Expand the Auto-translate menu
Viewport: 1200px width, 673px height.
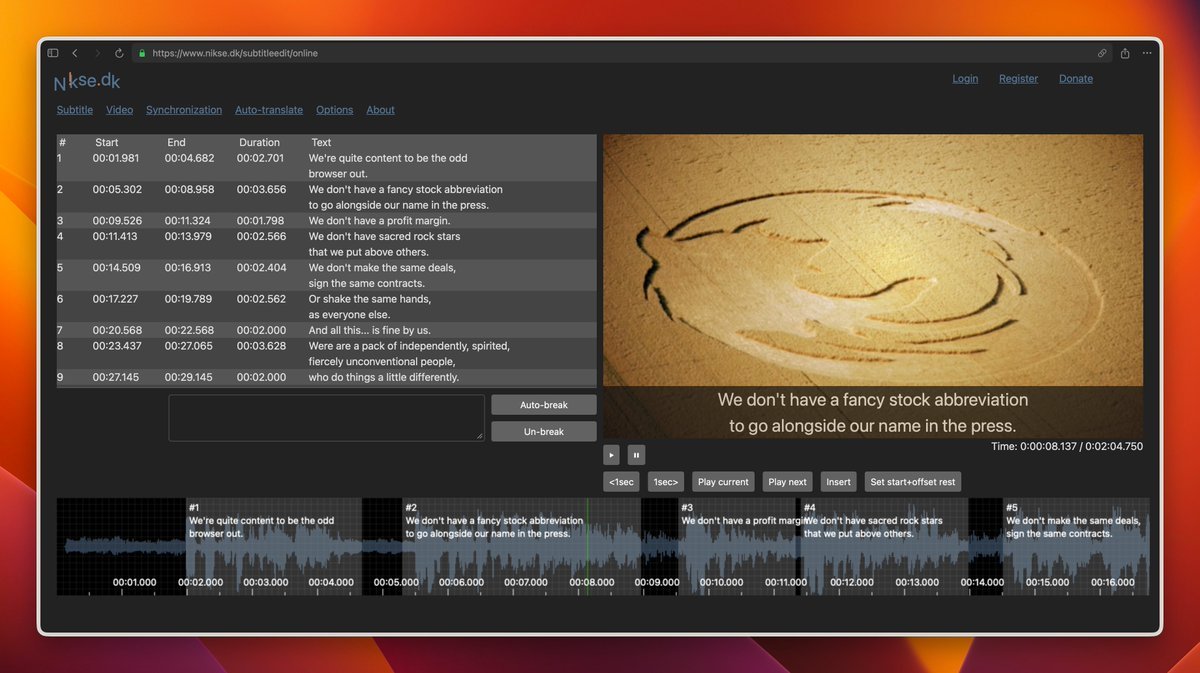click(269, 110)
